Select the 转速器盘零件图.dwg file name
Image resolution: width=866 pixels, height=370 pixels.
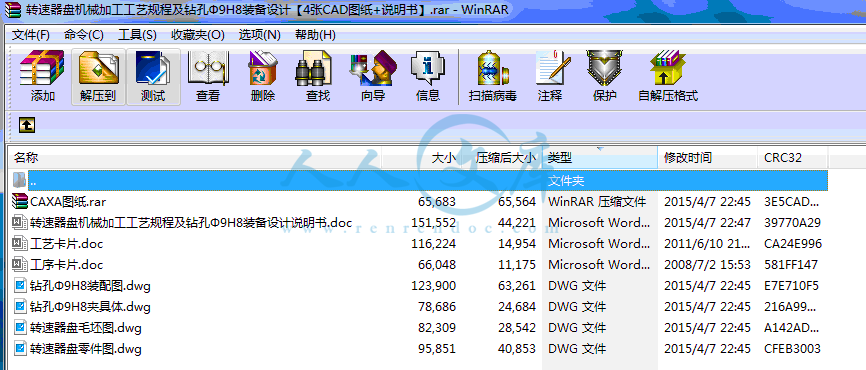[86, 349]
